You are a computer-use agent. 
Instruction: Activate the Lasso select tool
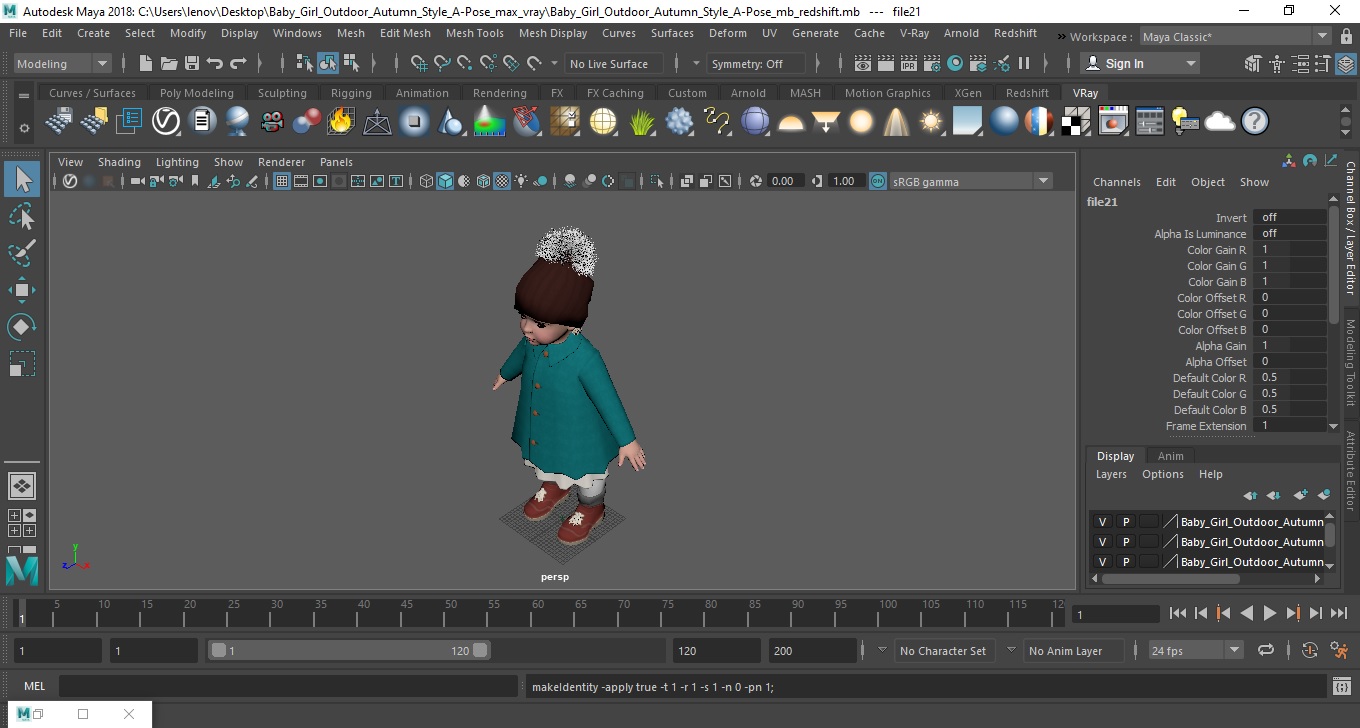pos(22,216)
